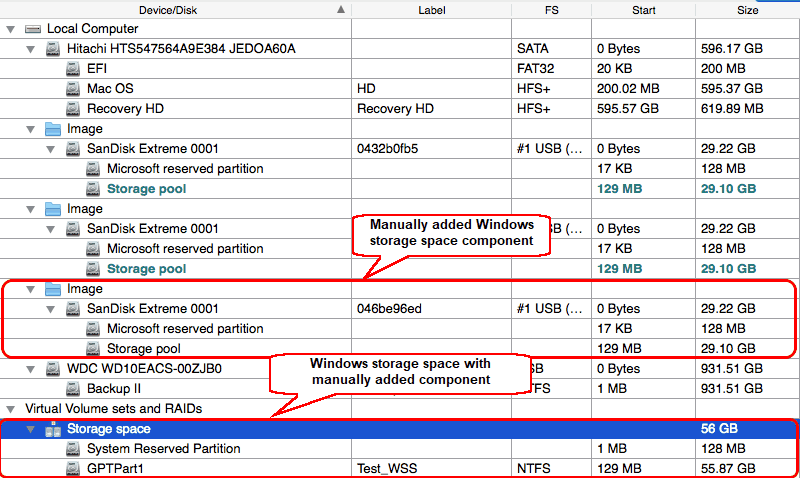Screen dimensions: 800x478
Task: Collapse the Local Computer tree node
Action: (12, 29)
